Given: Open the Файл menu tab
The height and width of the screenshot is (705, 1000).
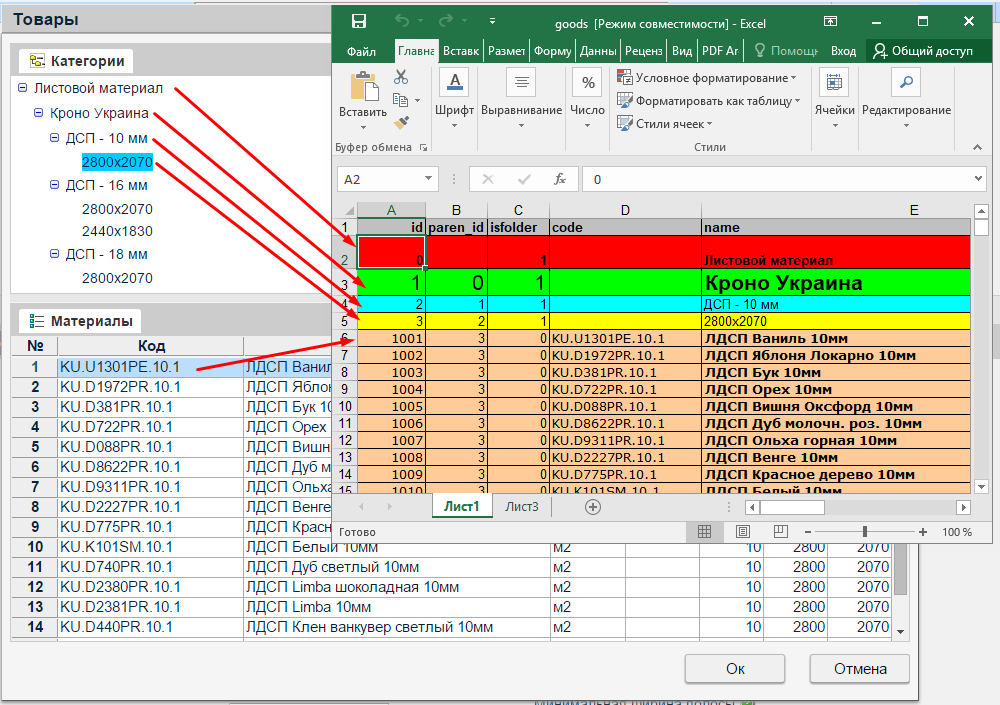Looking at the screenshot, I should click(361, 51).
